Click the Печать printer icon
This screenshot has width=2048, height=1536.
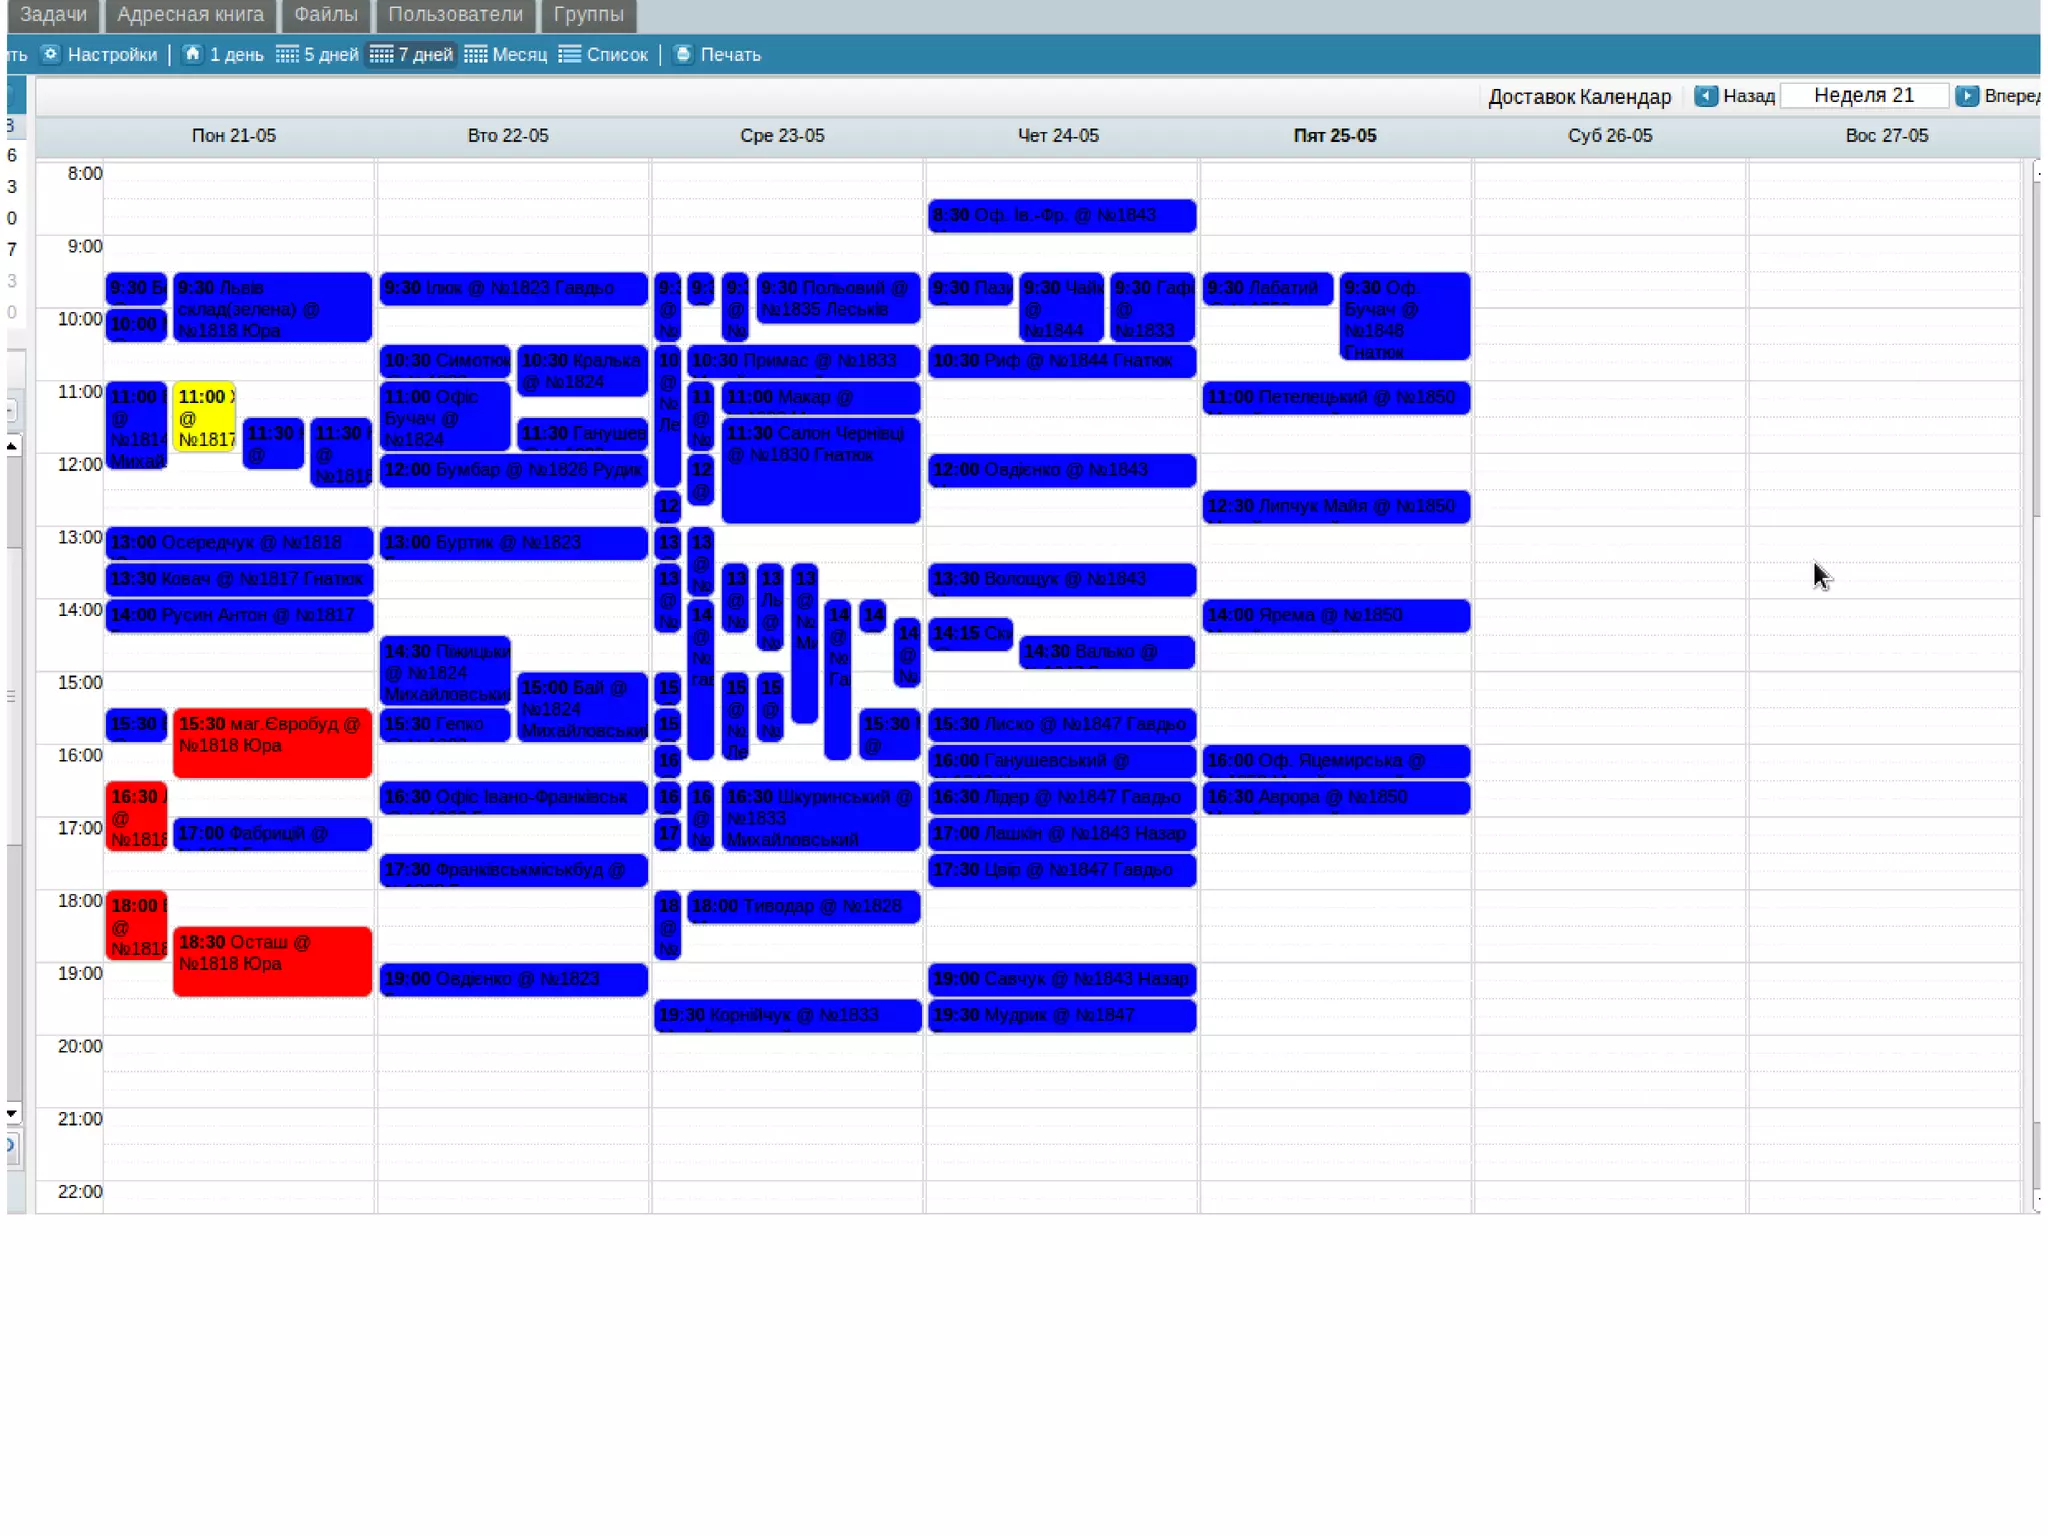coord(683,54)
